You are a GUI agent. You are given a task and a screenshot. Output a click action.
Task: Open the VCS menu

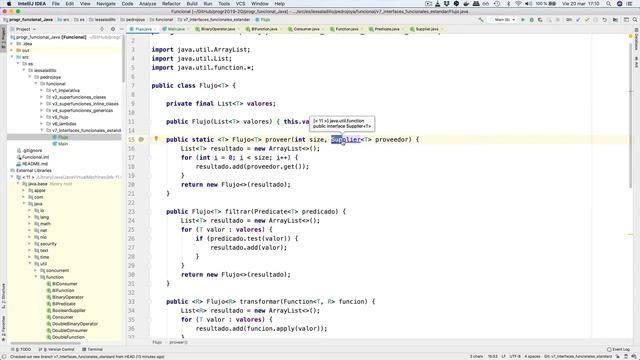point(240,4)
